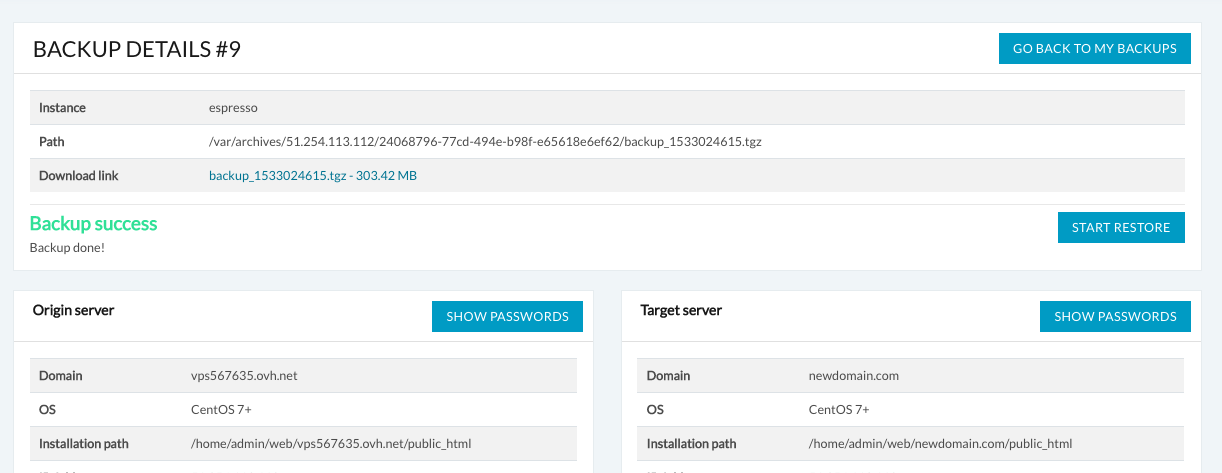Click the backup archive path text

(485, 141)
